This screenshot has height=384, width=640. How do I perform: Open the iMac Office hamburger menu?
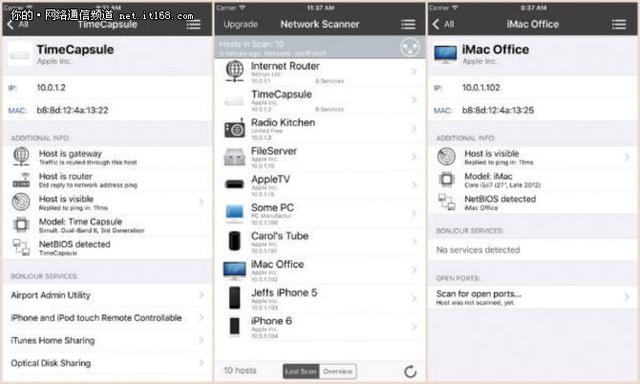pyautogui.click(x=618, y=24)
